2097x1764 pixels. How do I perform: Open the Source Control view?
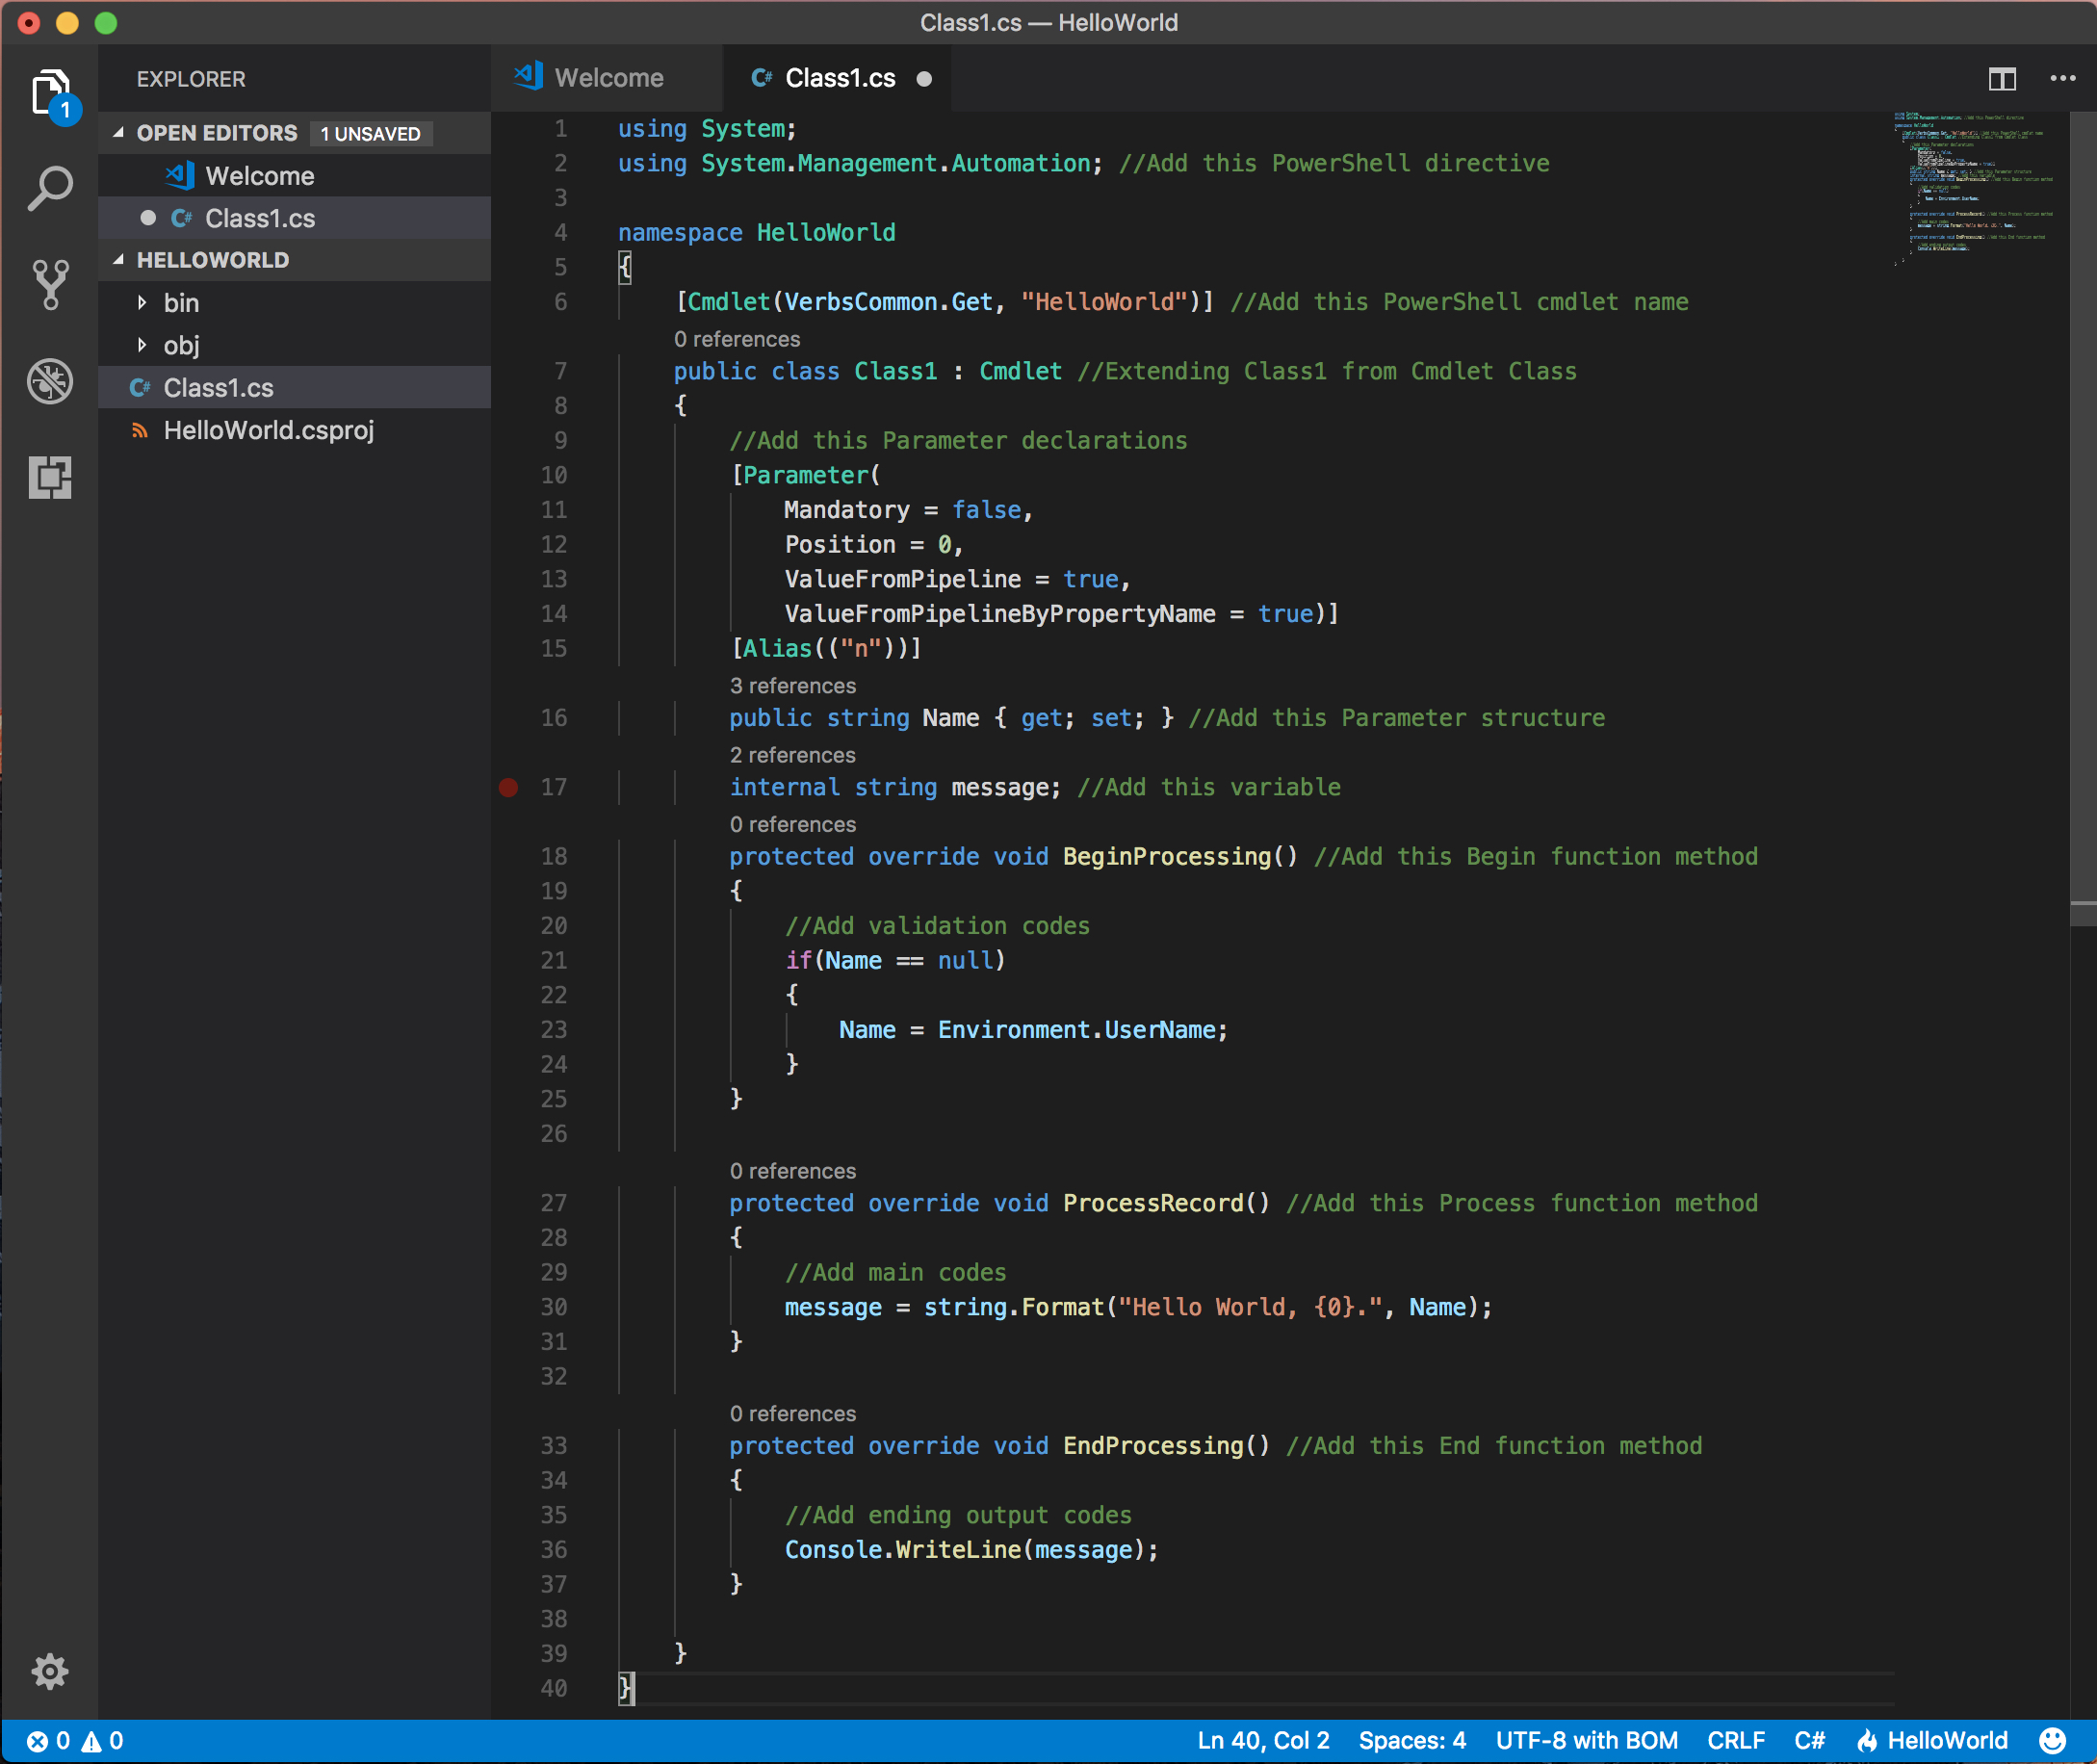(50, 284)
